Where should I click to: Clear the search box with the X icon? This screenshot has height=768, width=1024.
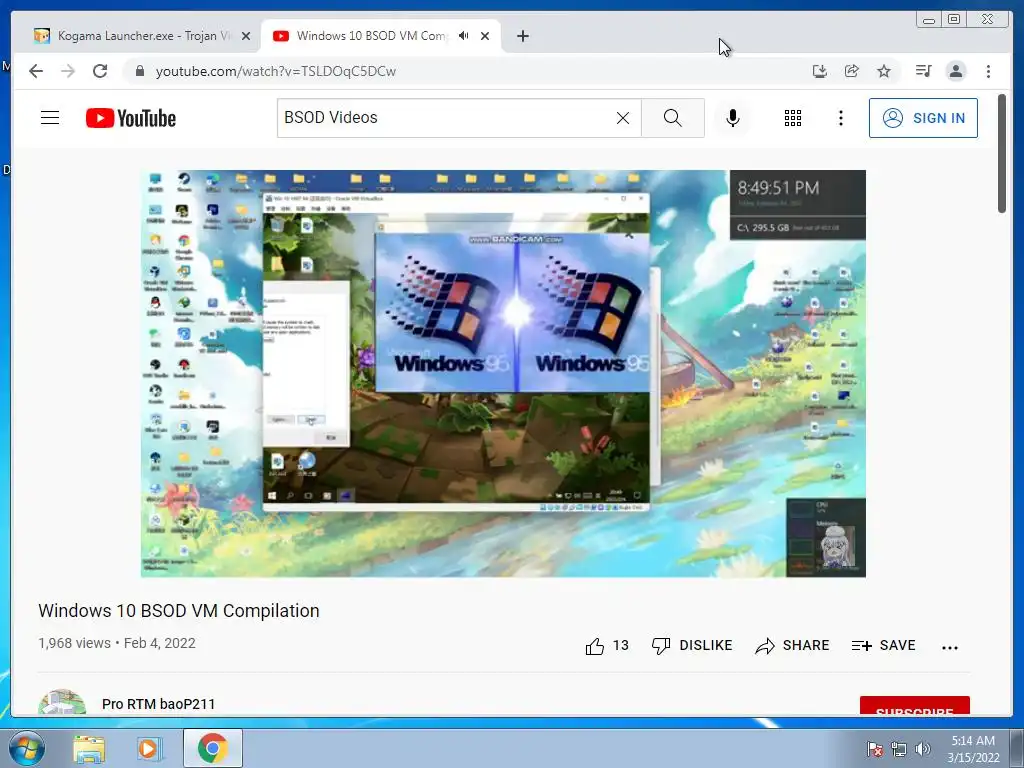coord(623,118)
